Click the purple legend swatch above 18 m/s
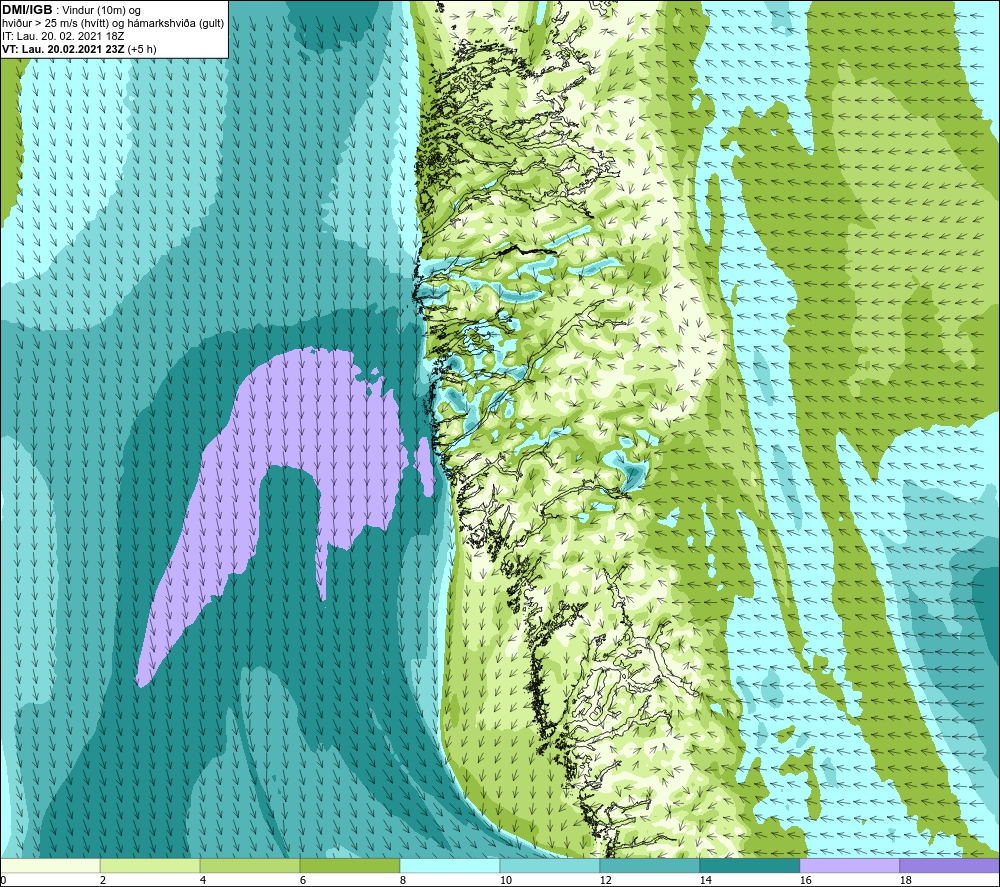The image size is (1000, 887). (949, 865)
